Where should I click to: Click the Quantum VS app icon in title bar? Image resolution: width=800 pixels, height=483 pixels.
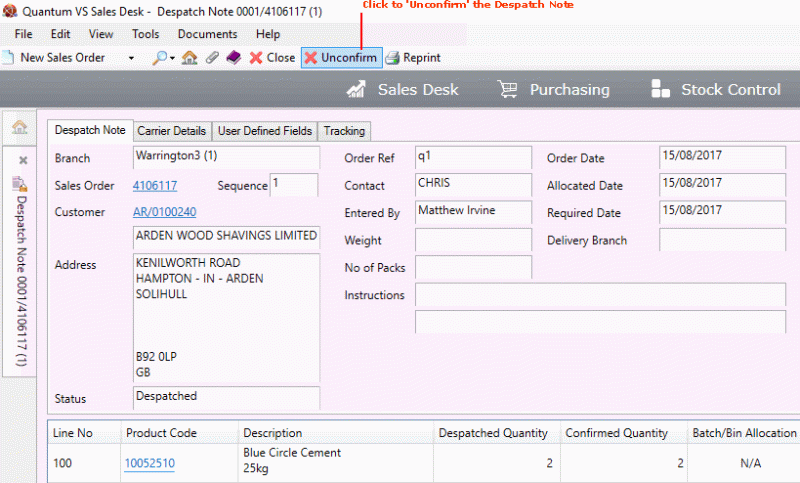pos(9,11)
